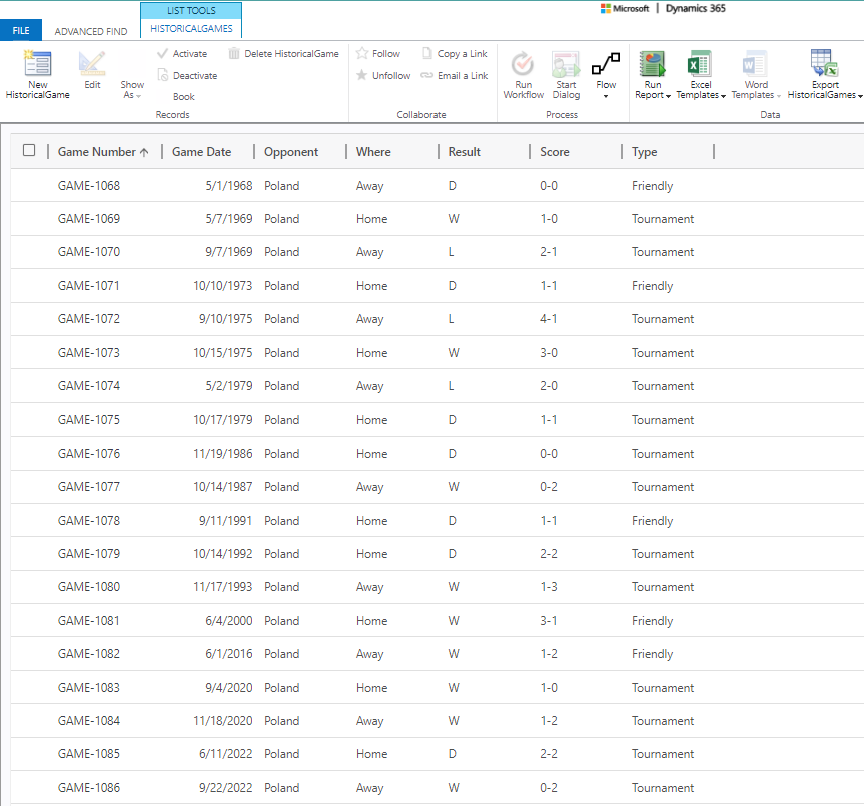864x806 pixels.
Task: Click Friendly in the GAME-1082 row
Action: tap(652, 653)
